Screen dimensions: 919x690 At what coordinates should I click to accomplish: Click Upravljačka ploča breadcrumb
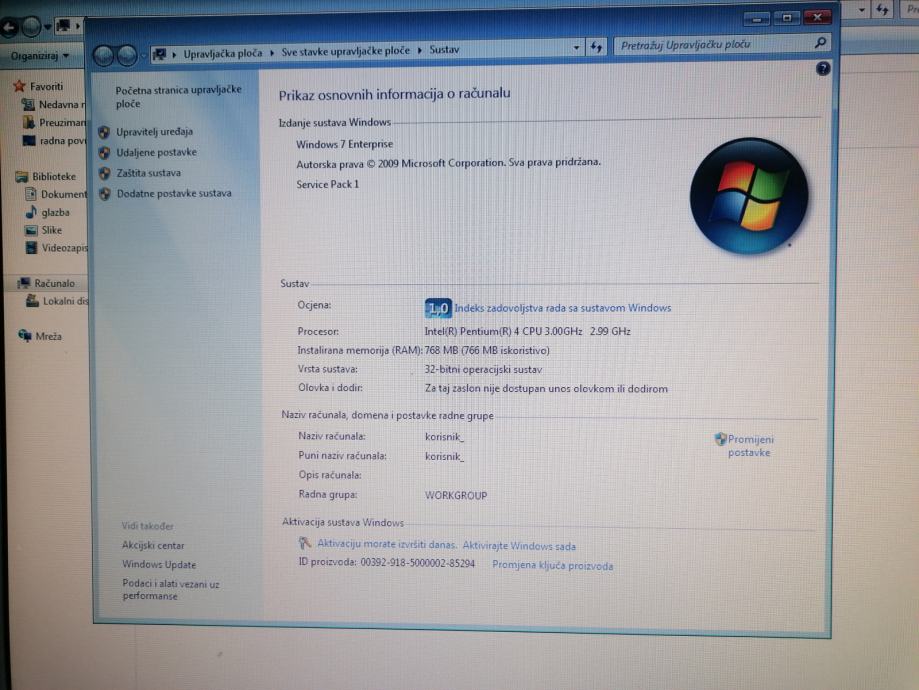tap(223, 53)
